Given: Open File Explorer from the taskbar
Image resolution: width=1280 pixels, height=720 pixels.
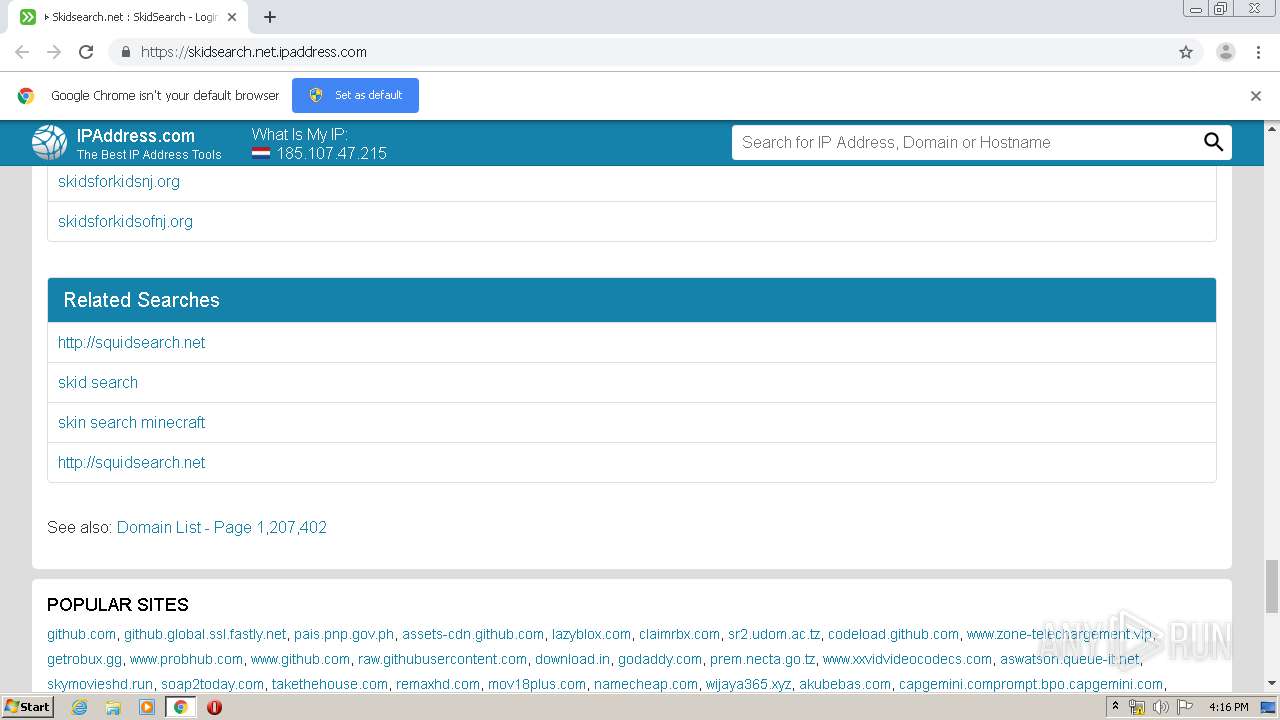Looking at the screenshot, I should coord(113,707).
